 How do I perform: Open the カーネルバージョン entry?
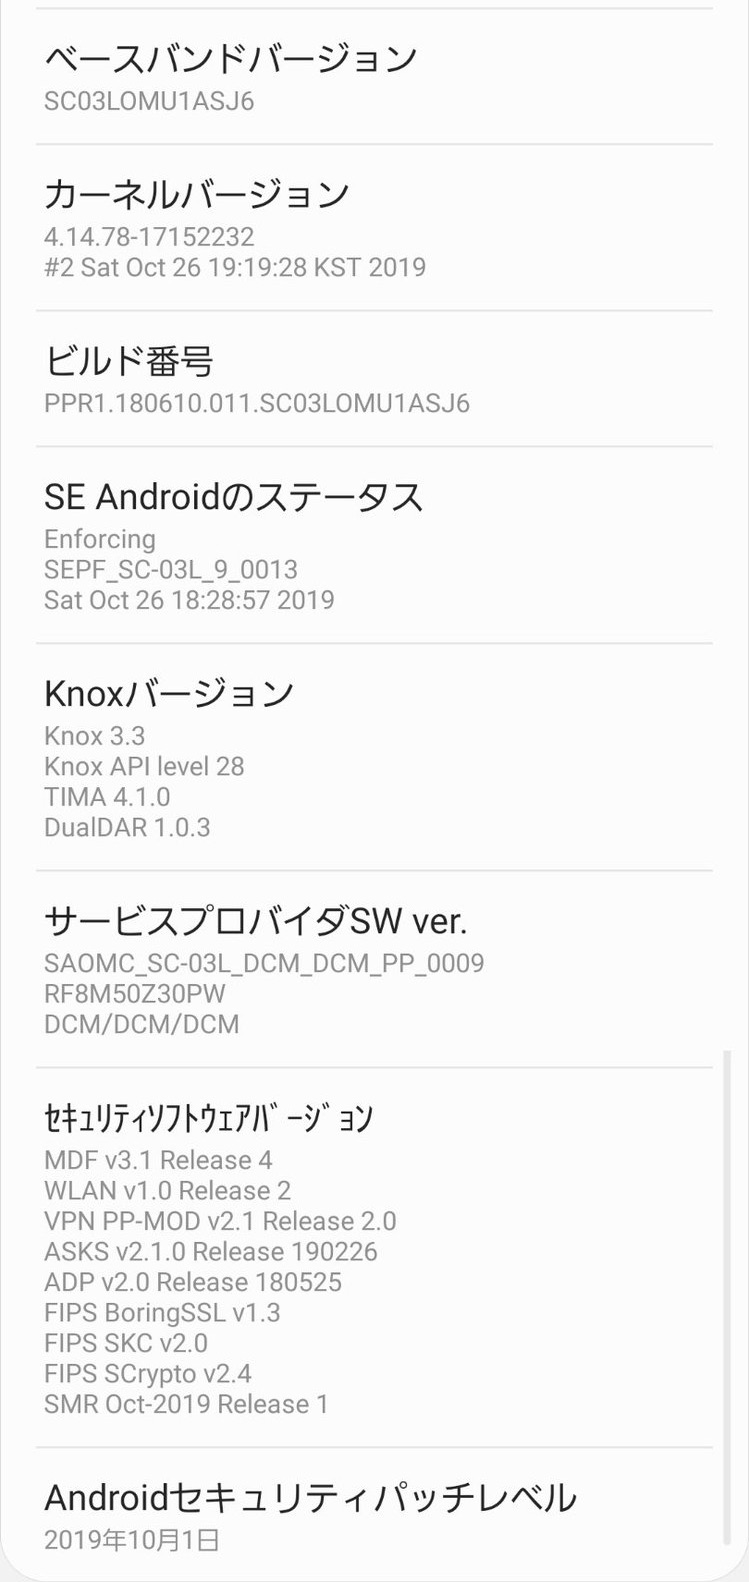coord(374,227)
